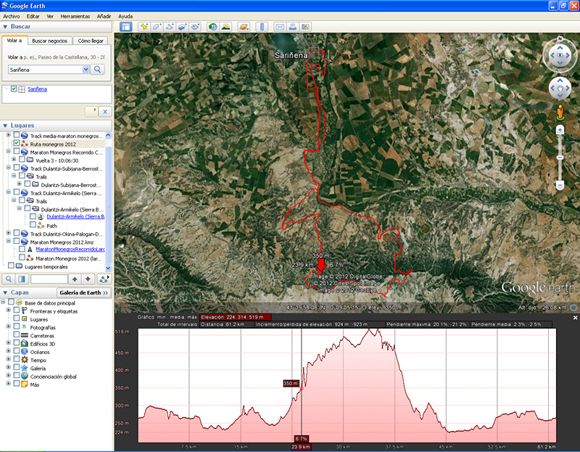Click the zoom slider track
The height and width of the screenshot is (452, 580).
click(x=560, y=157)
